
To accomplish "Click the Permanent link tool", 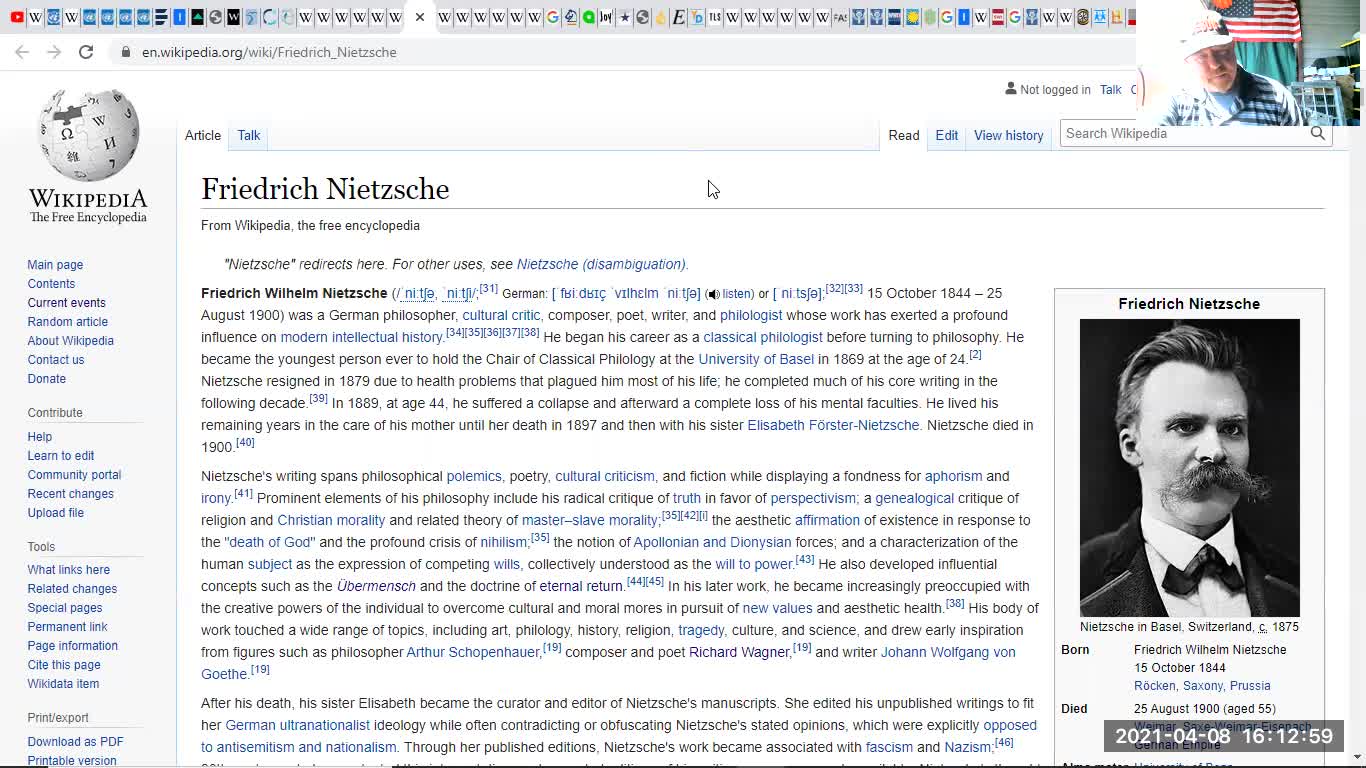I will pos(67,627).
